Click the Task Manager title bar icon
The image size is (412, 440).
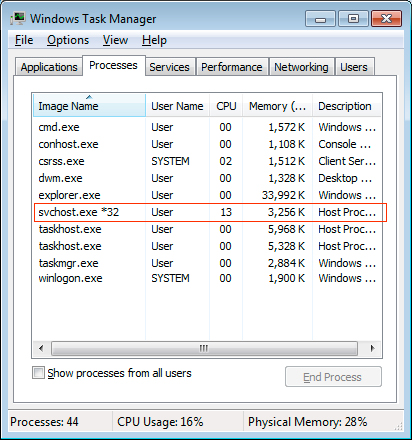point(18,19)
